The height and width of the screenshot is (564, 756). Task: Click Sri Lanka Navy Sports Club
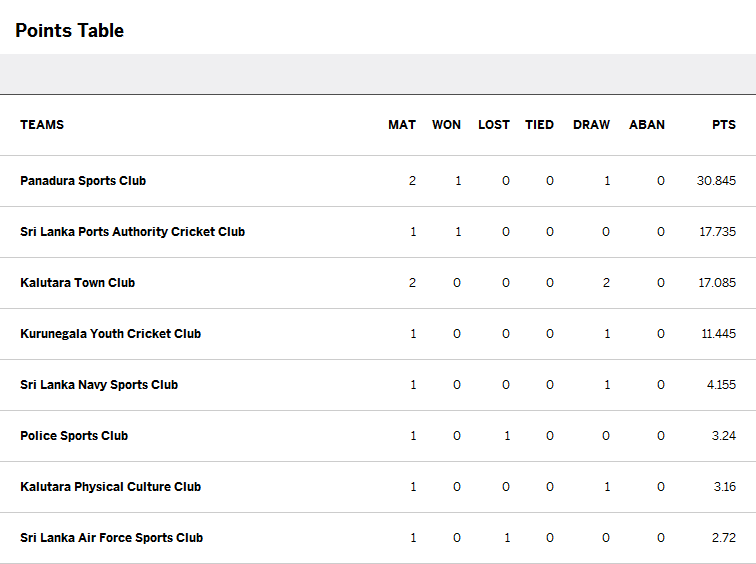pos(99,385)
